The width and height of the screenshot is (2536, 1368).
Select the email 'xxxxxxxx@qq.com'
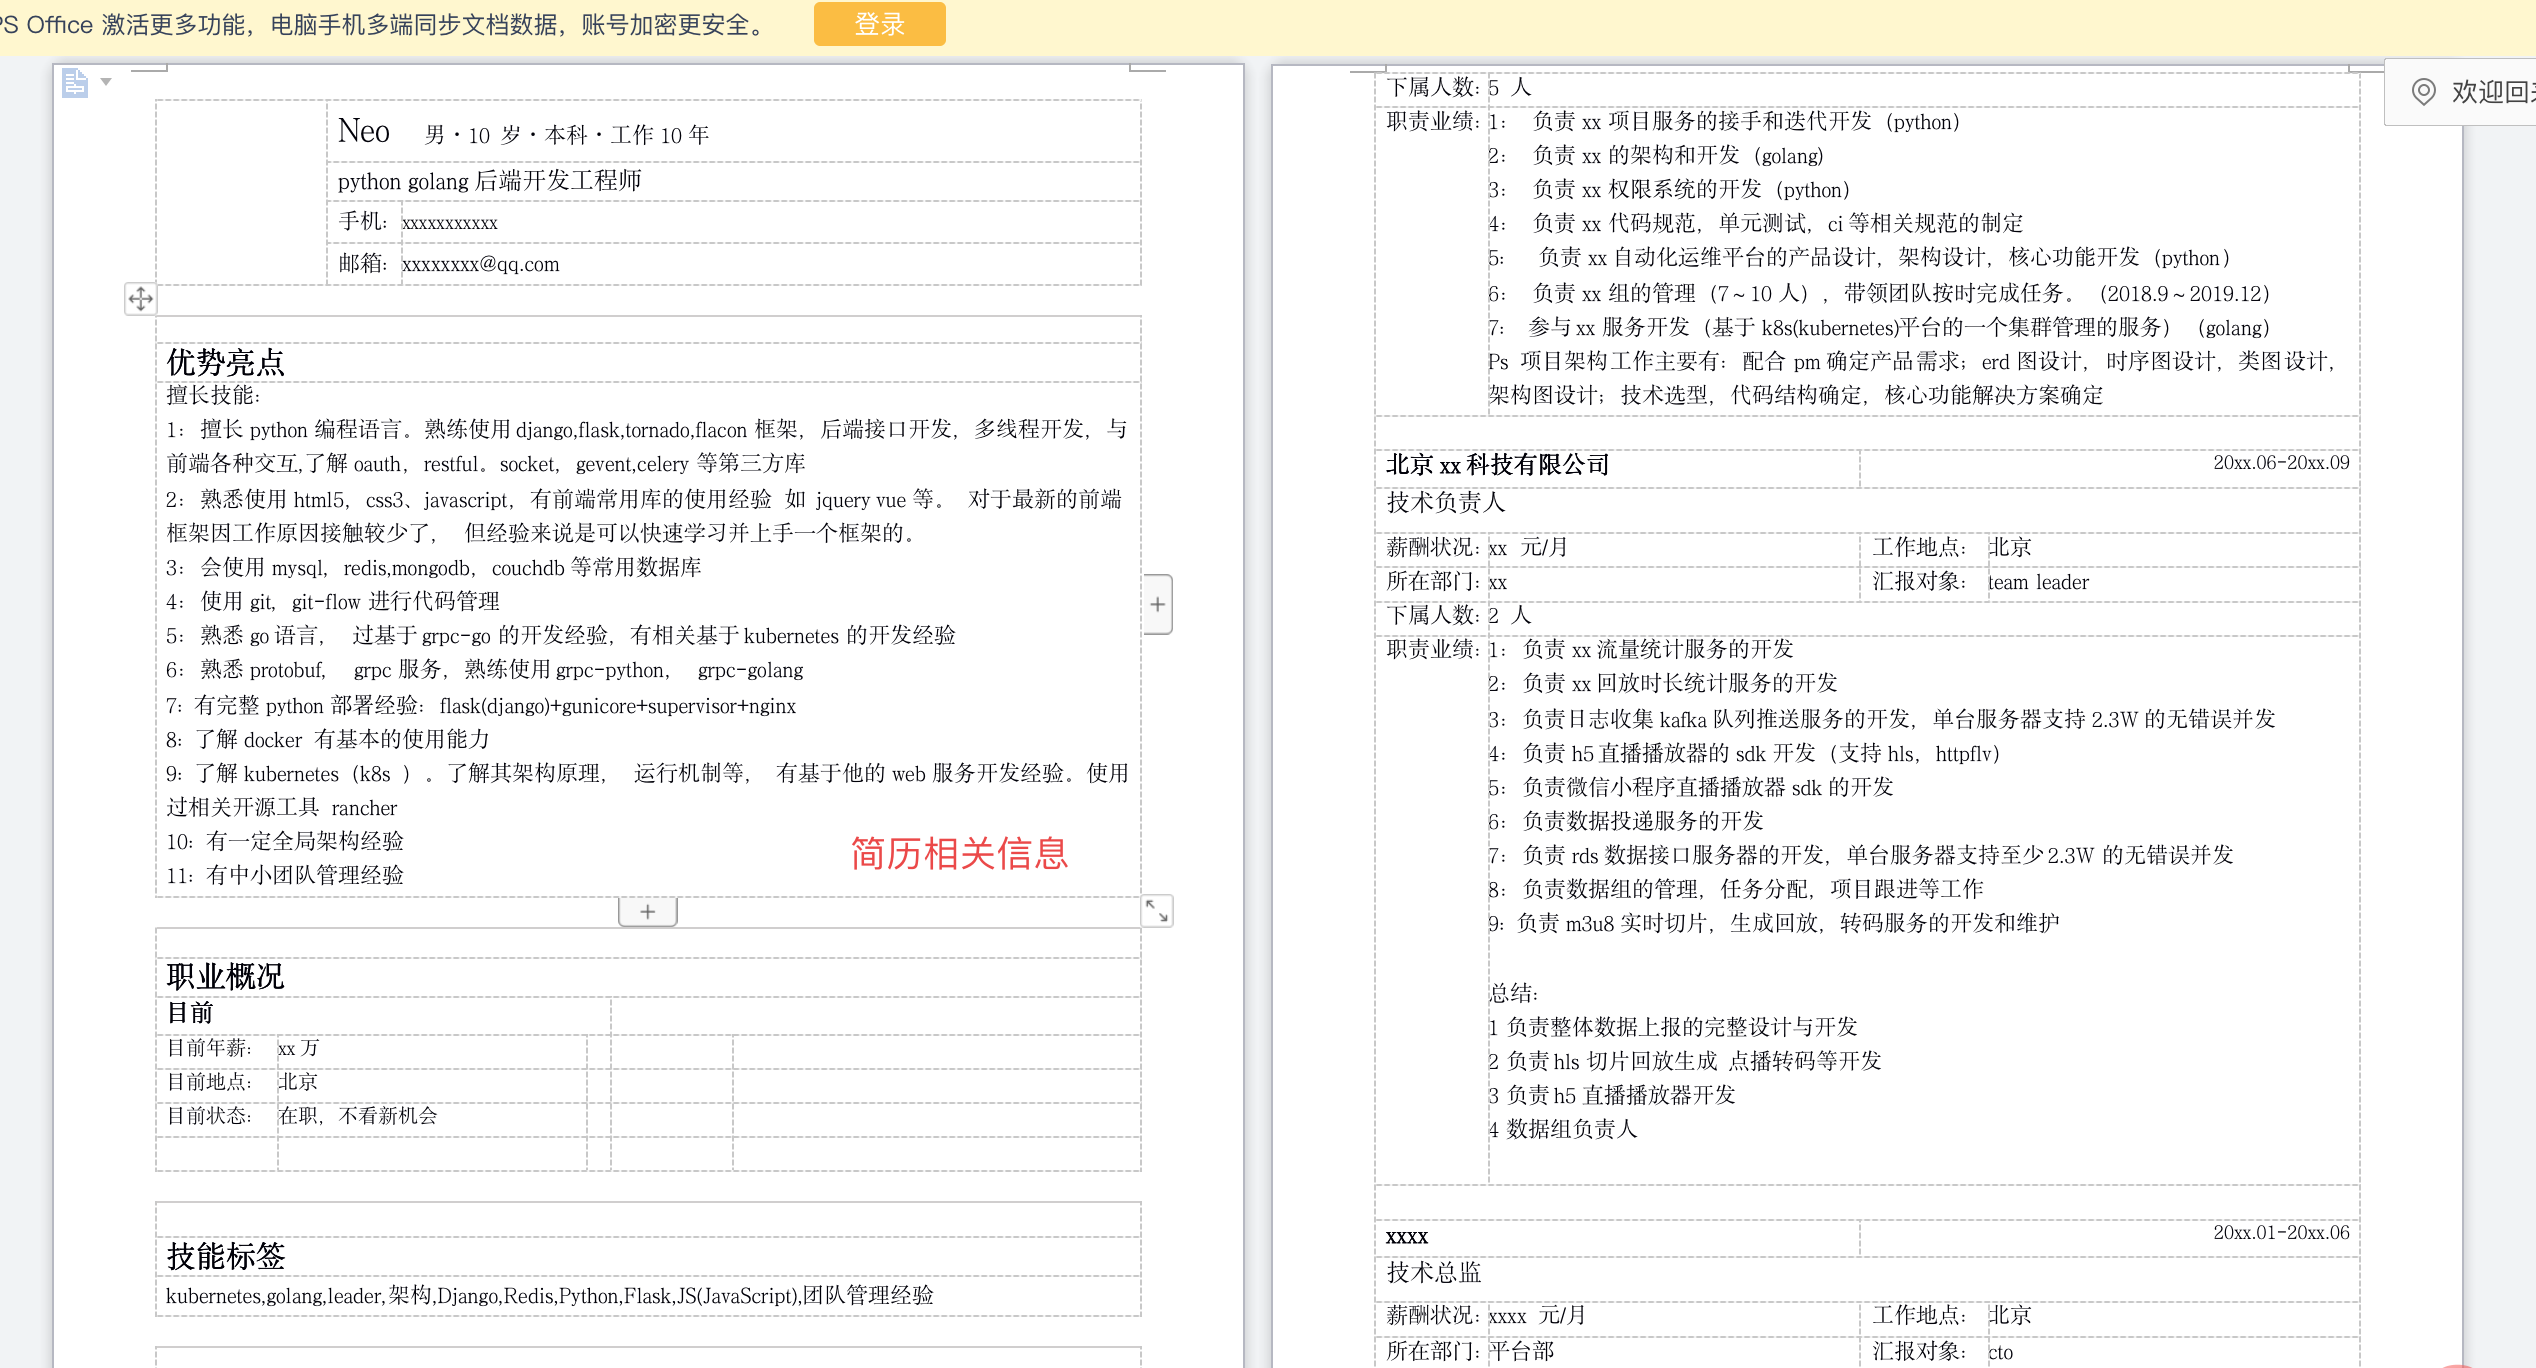481,264
